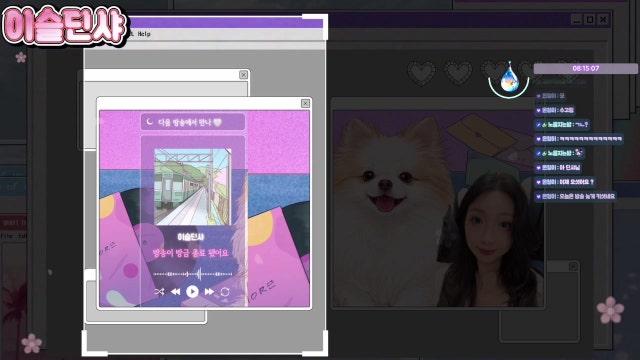Click the train platform album art
Viewport: 640px width, 360px height.
coord(193,187)
